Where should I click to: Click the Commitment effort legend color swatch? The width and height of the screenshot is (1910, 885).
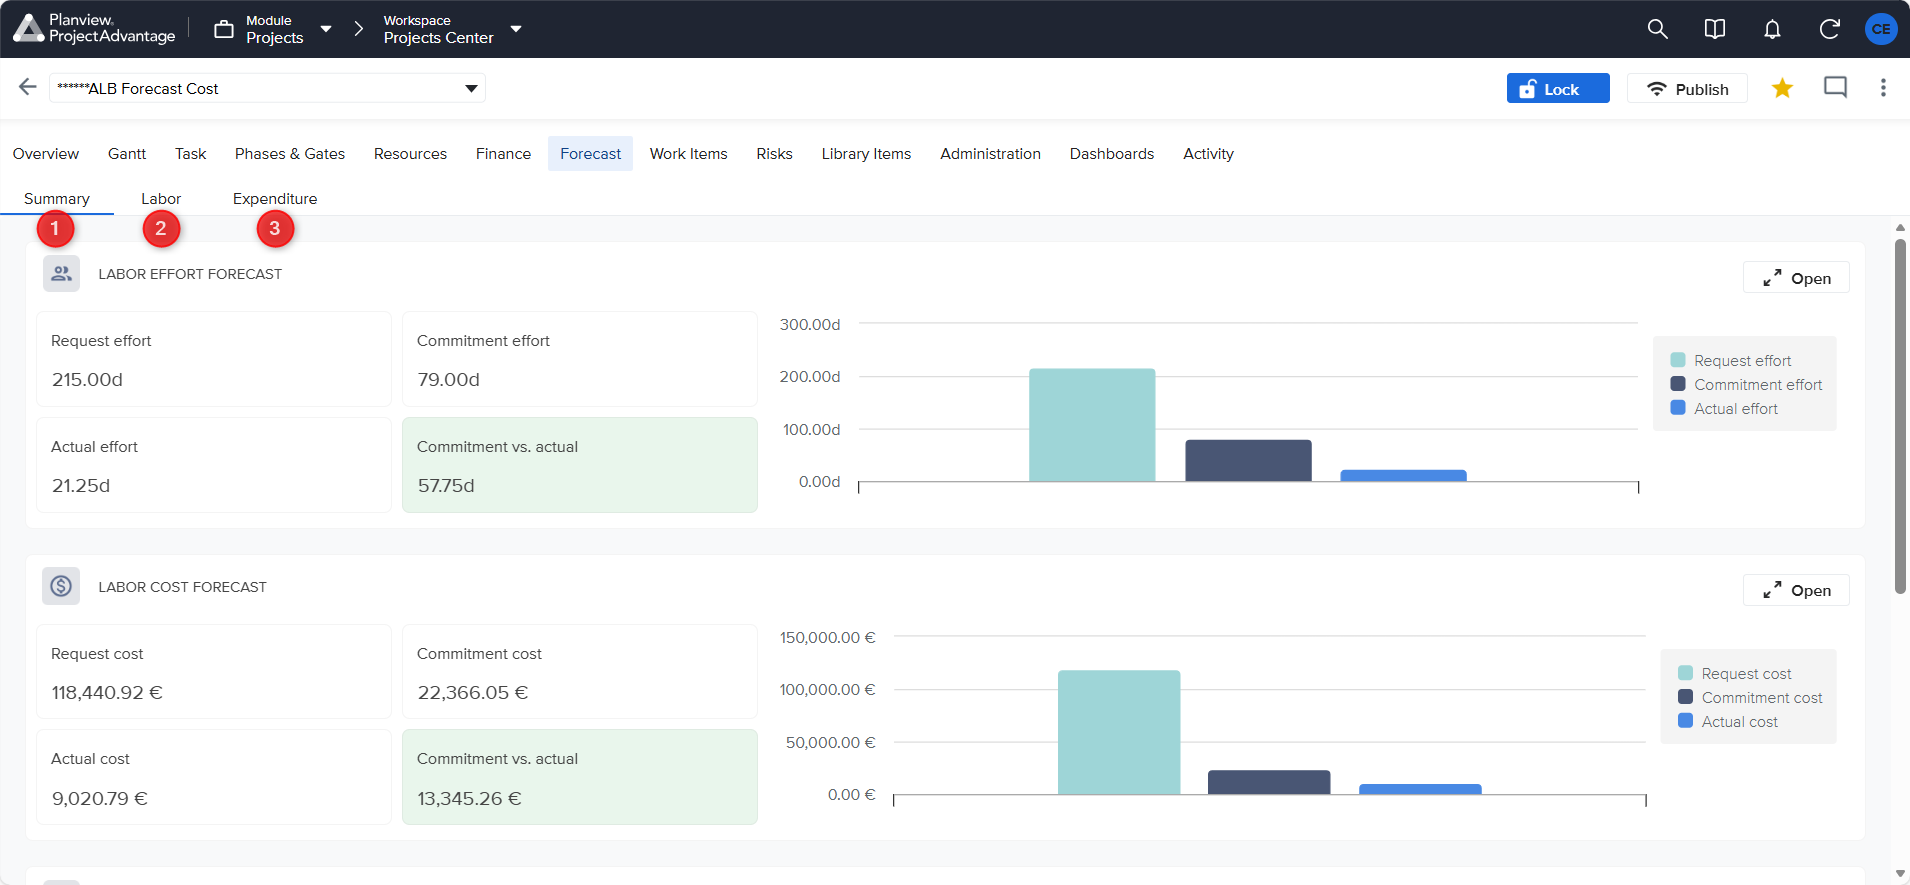1678,384
